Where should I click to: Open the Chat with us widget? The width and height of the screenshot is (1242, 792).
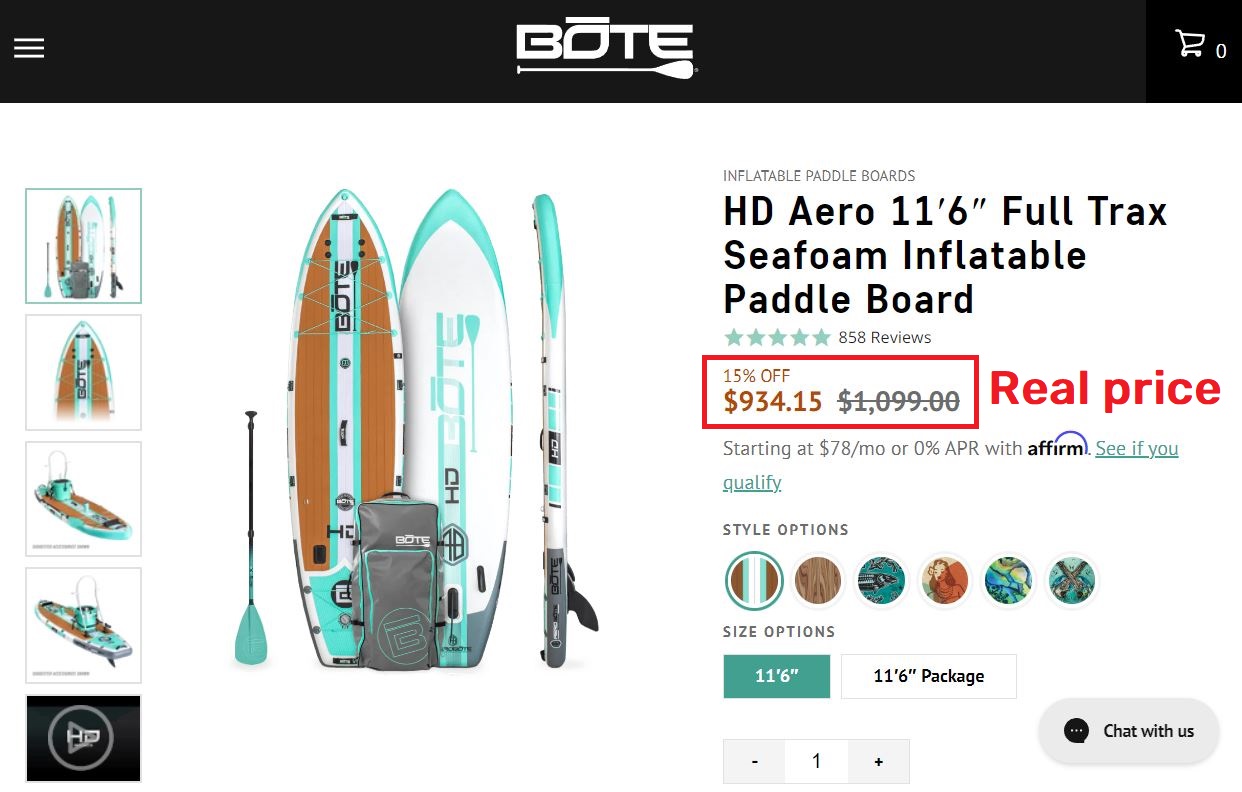1128,731
